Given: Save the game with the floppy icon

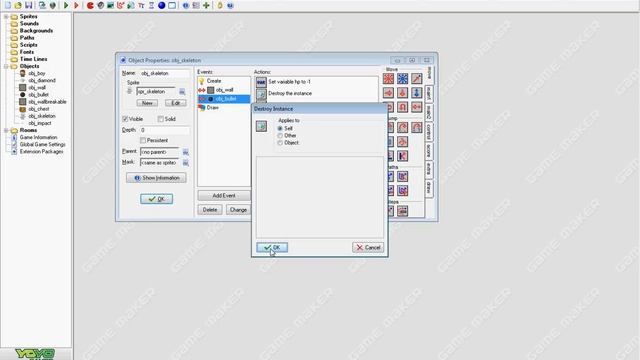Looking at the screenshot, I should point(29,5).
